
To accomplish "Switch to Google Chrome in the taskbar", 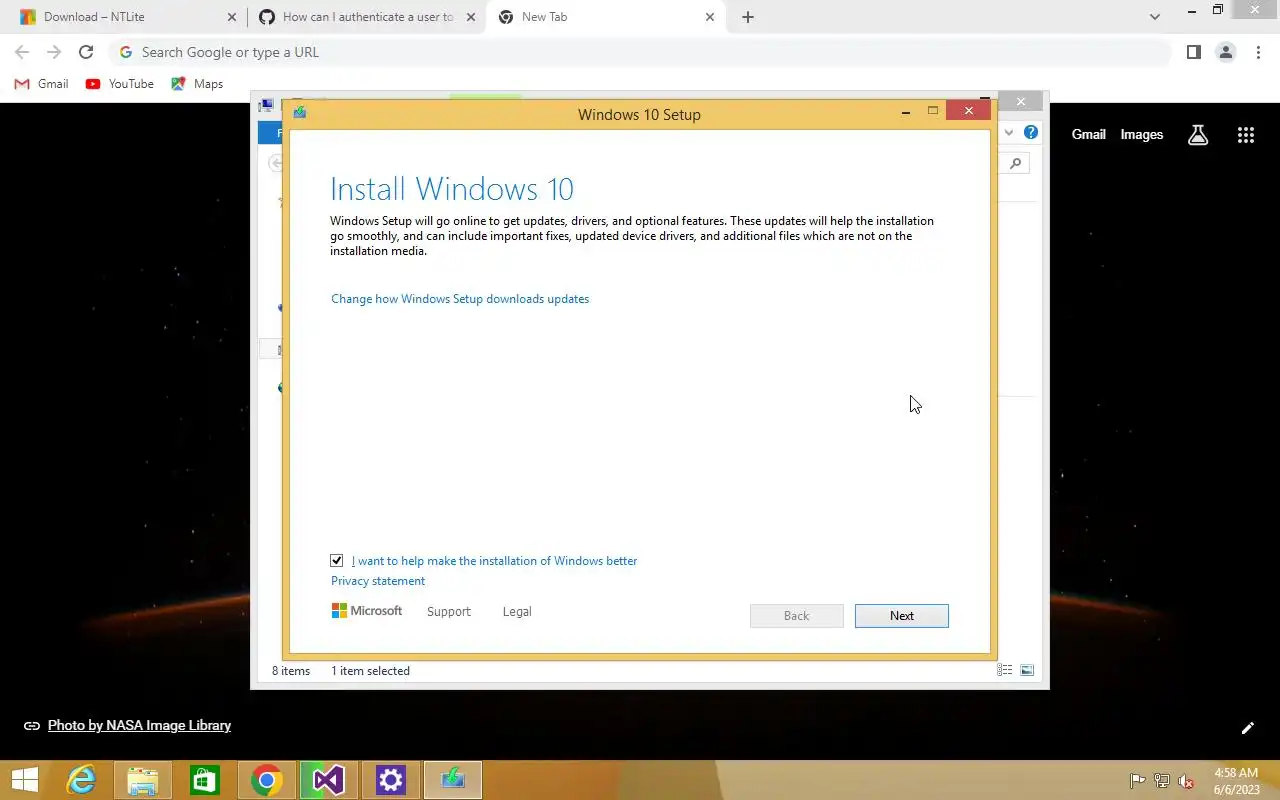I will point(266,780).
